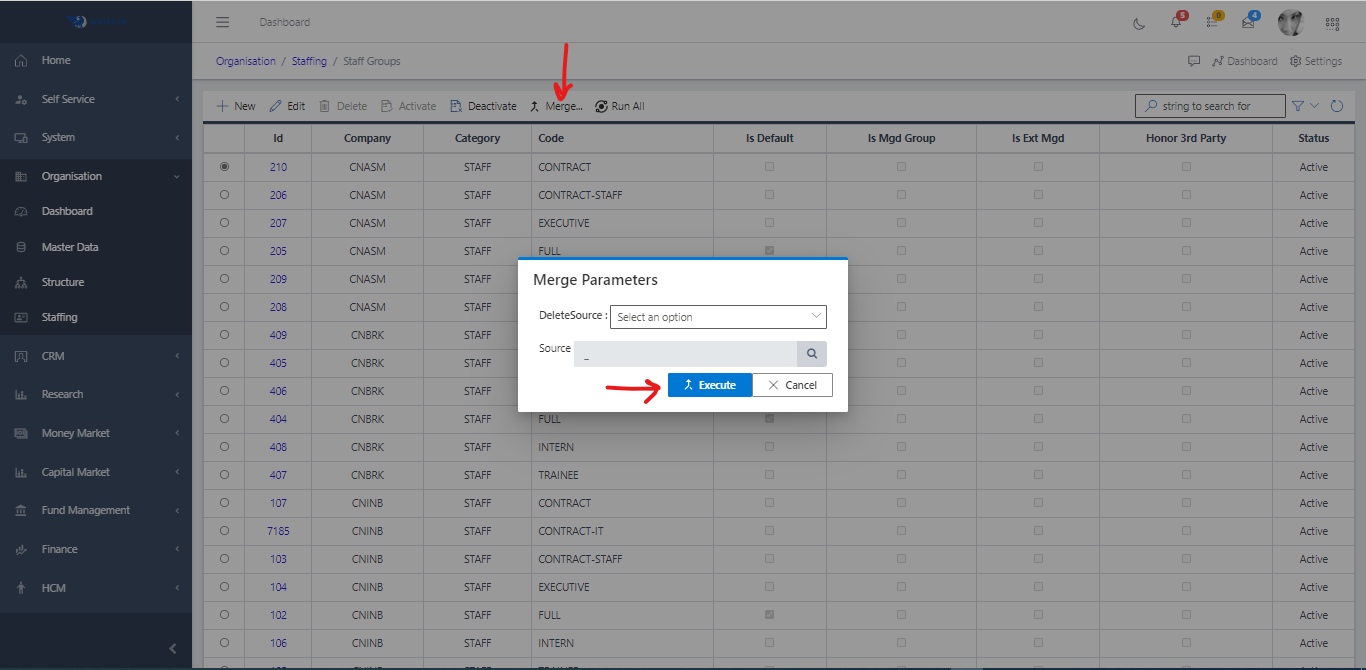This screenshot has height=670, width=1366.
Task: Toggle Is Default checkbox for CONTRACT row 210
Action: tap(769, 167)
